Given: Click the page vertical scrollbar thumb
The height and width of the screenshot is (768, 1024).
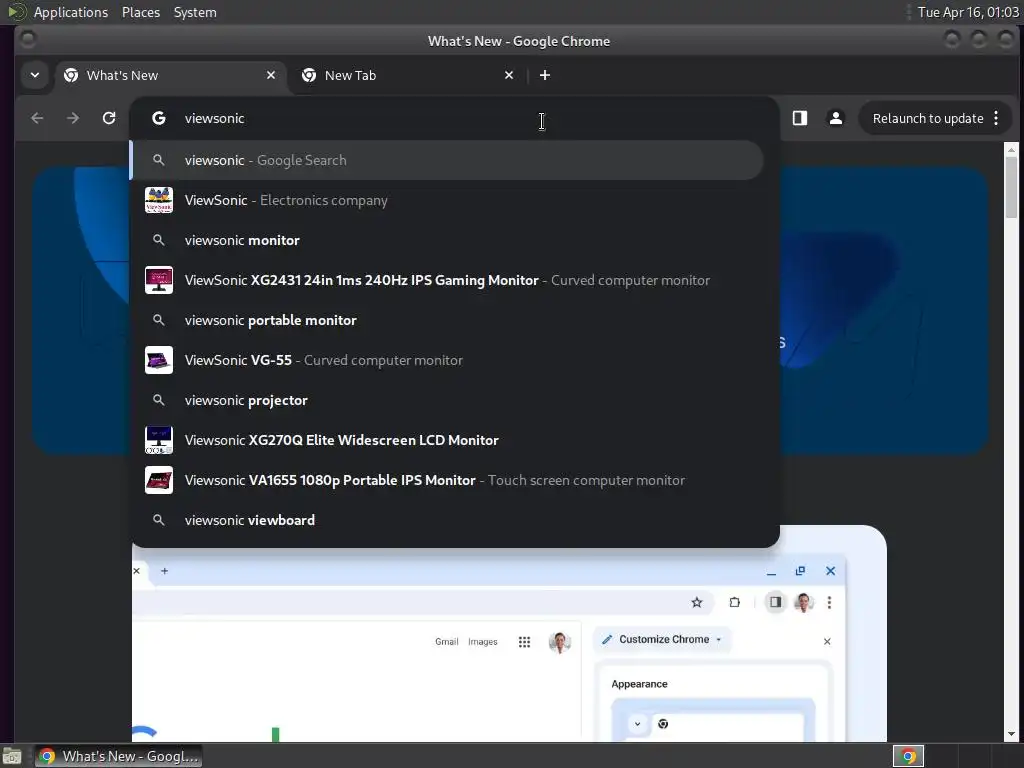Looking at the screenshot, I should tap(1012, 187).
